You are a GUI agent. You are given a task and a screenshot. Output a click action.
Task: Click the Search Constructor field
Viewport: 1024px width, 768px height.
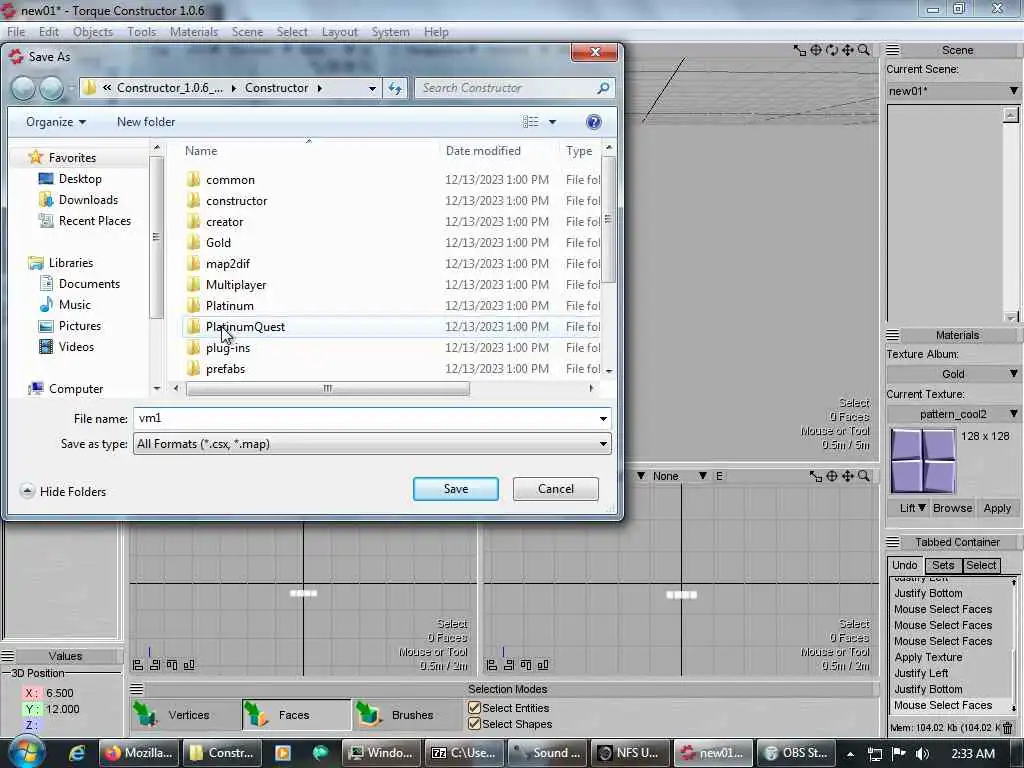tap(515, 88)
